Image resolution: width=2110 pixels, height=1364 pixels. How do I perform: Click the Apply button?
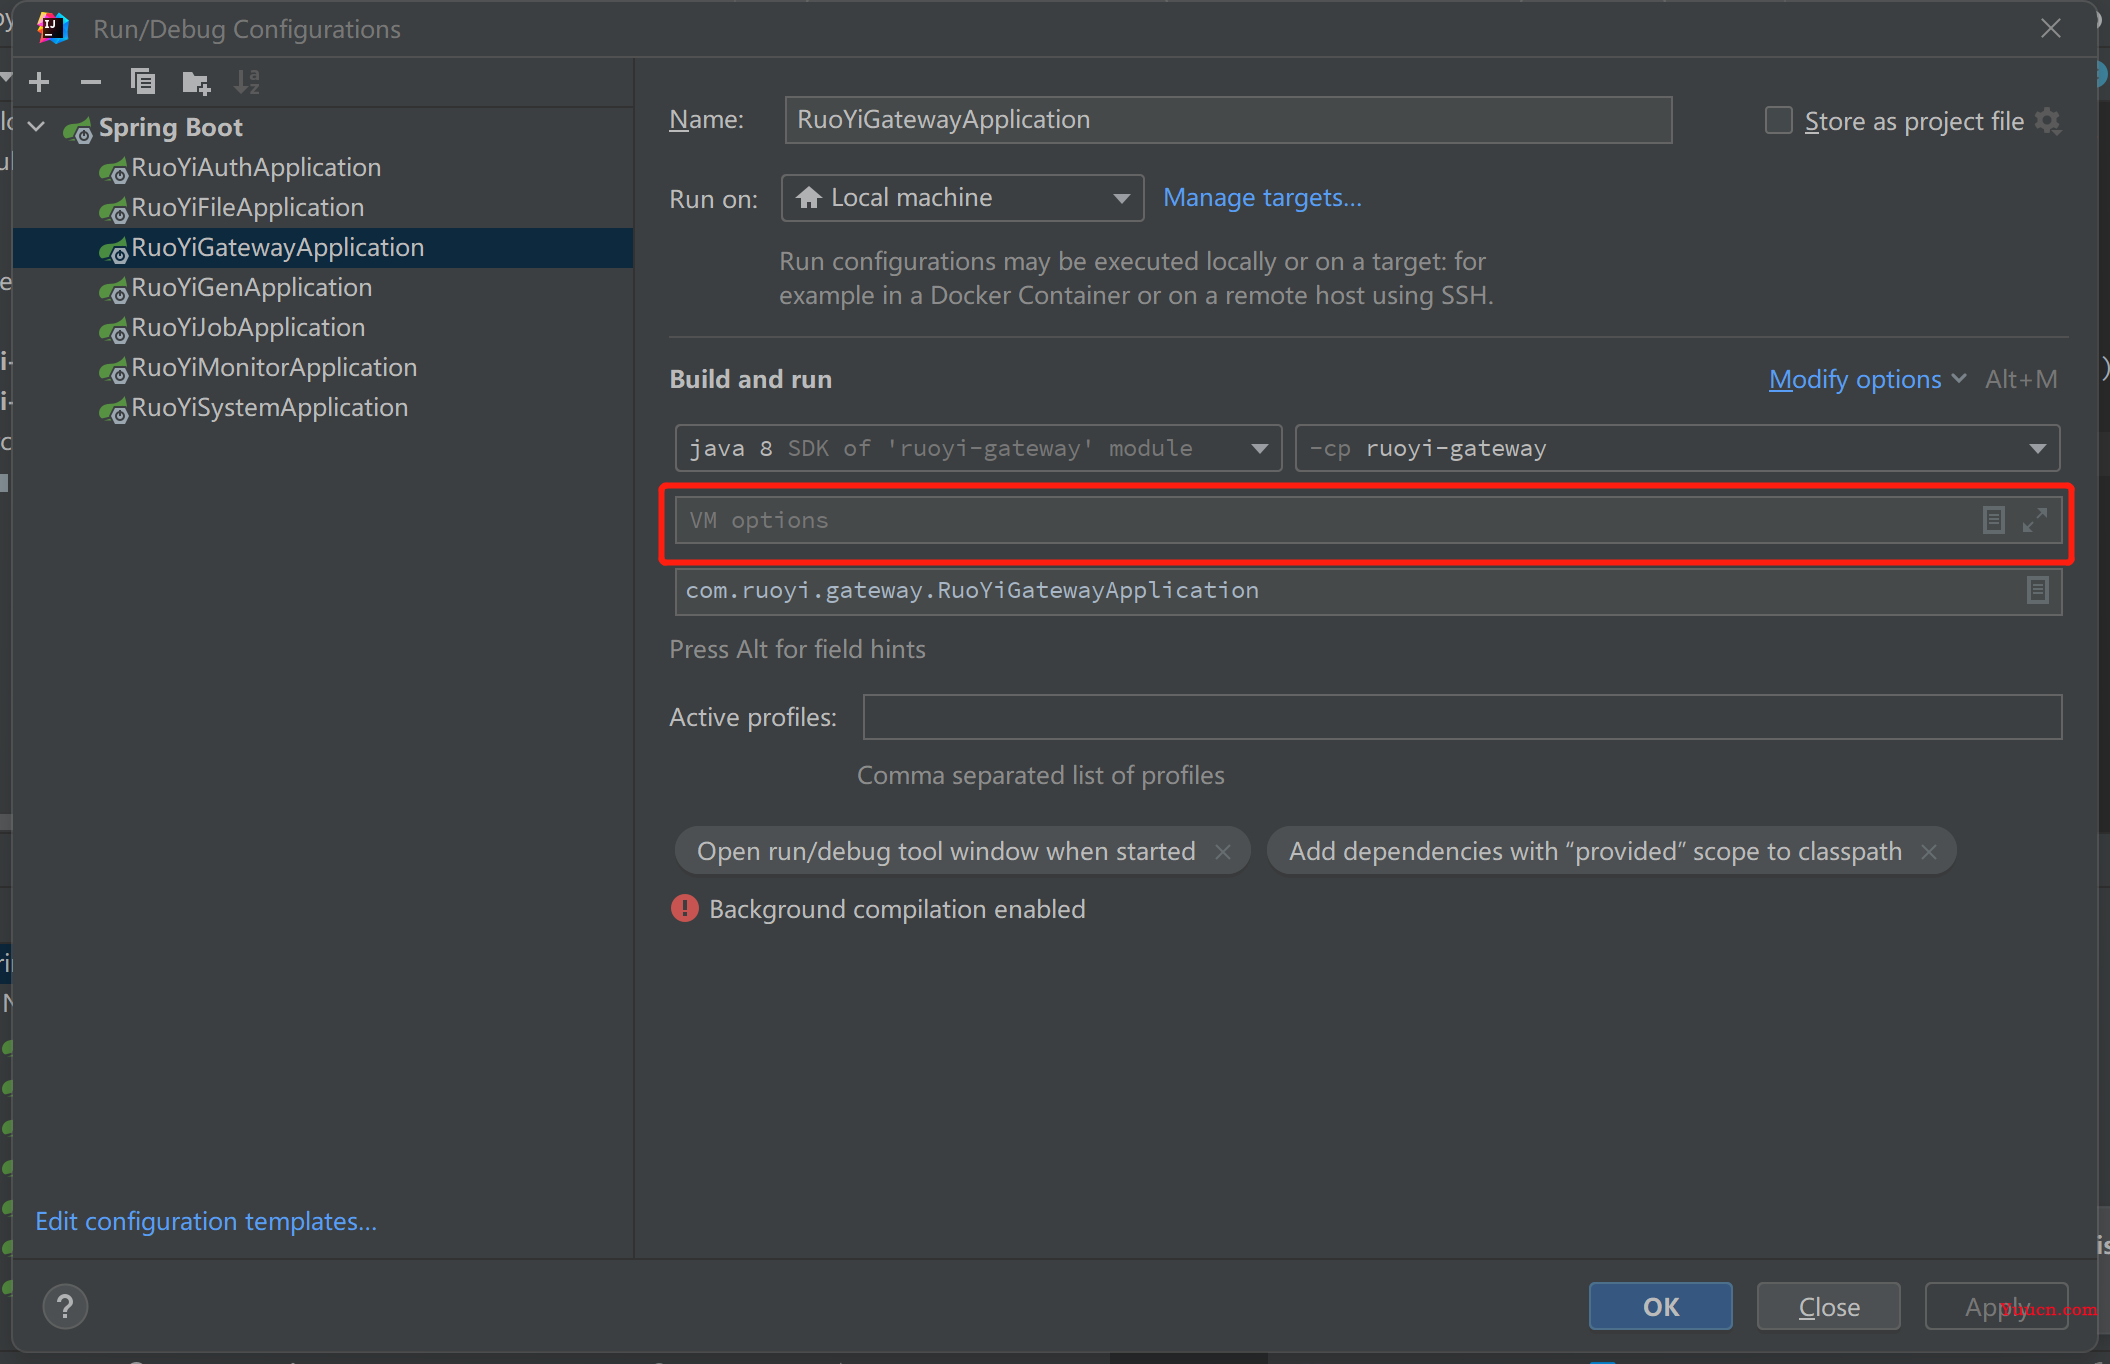pos(1997,1306)
